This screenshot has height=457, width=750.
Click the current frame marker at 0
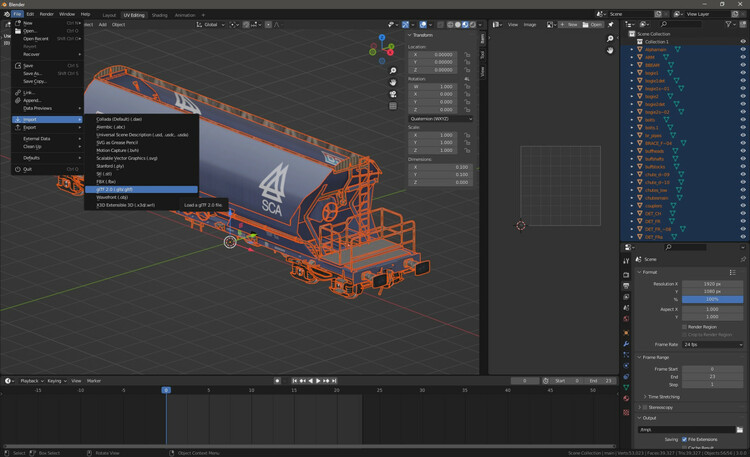coord(166,390)
